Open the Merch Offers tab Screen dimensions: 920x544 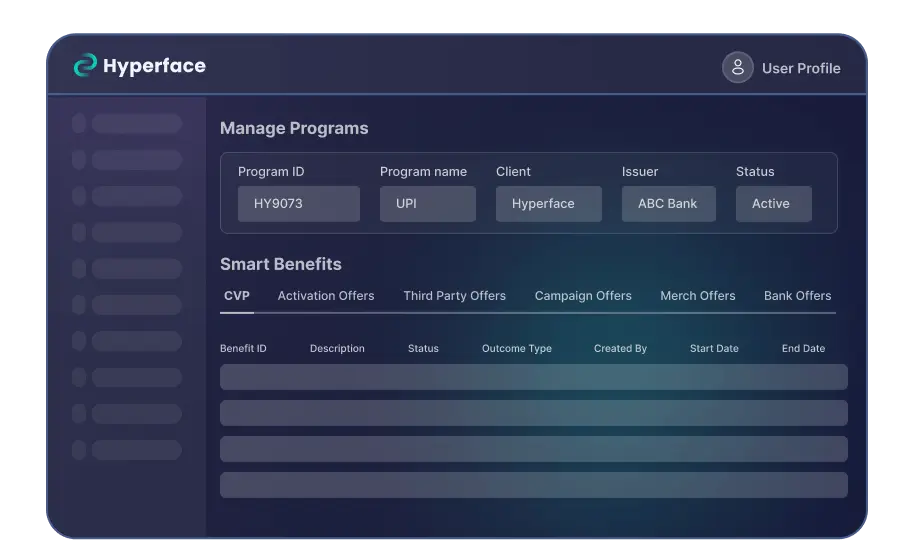click(x=697, y=296)
